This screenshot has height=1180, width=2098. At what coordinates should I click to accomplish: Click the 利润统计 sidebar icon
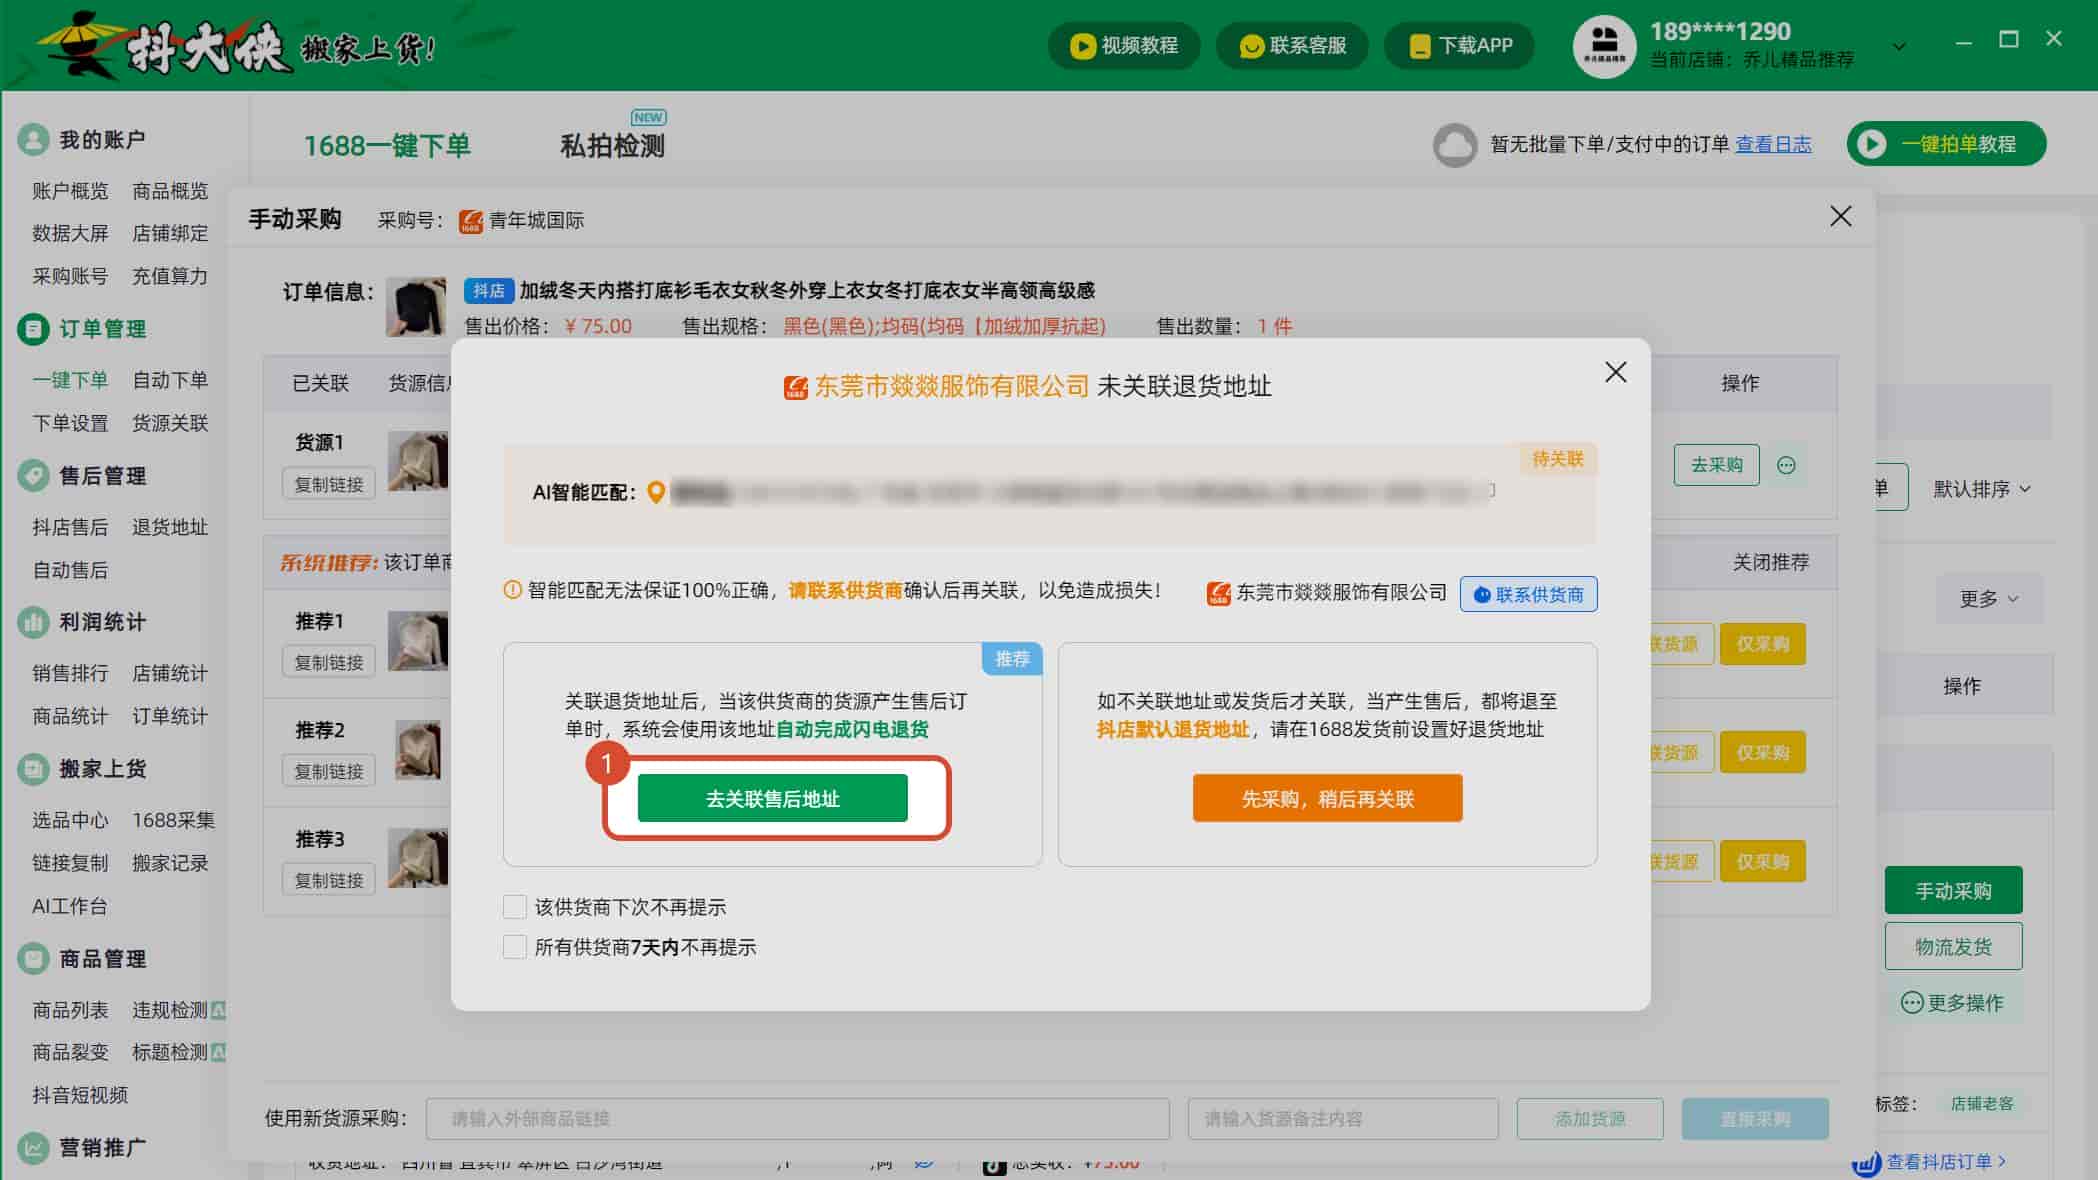[x=33, y=622]
